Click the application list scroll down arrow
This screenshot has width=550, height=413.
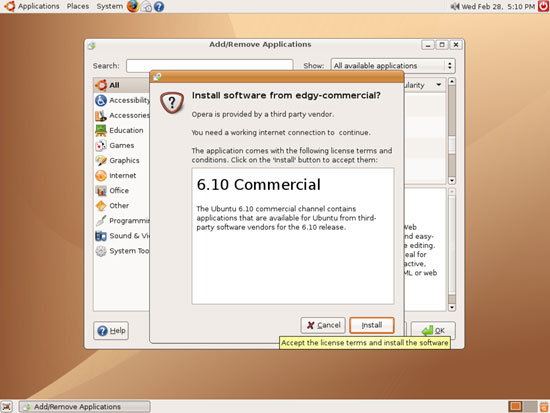[x=452, y=180]
